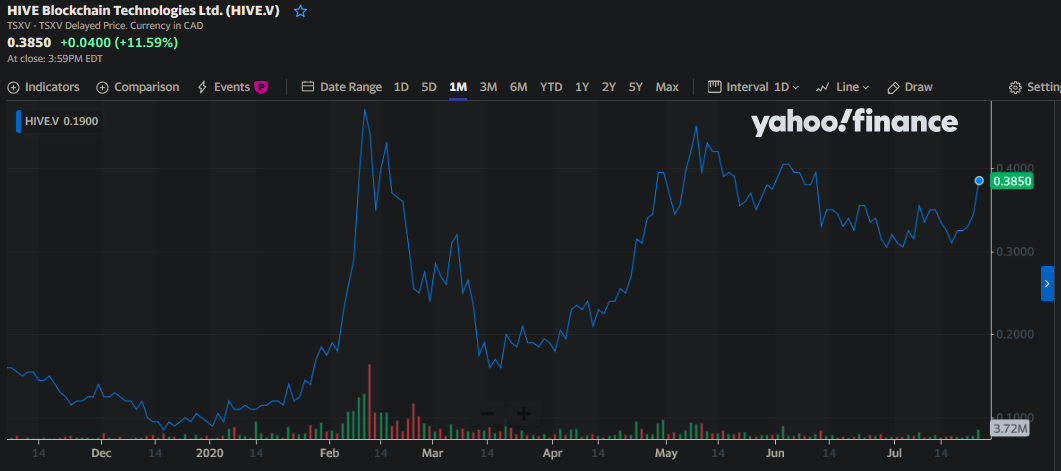Image resolution: width=1061 pixels, height=471 pixels.
Task: Open chart Settings
Action: [x=1035, y=87]
